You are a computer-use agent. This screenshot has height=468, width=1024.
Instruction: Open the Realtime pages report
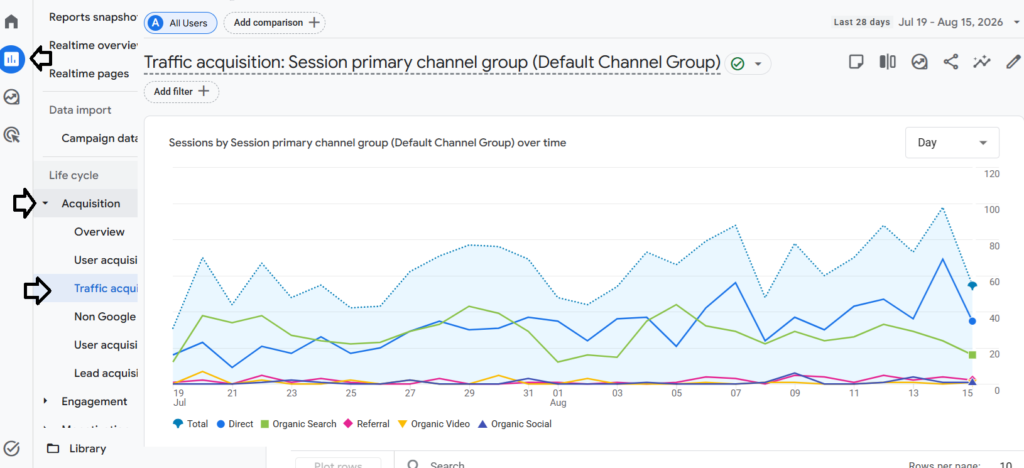click(89, 74)
